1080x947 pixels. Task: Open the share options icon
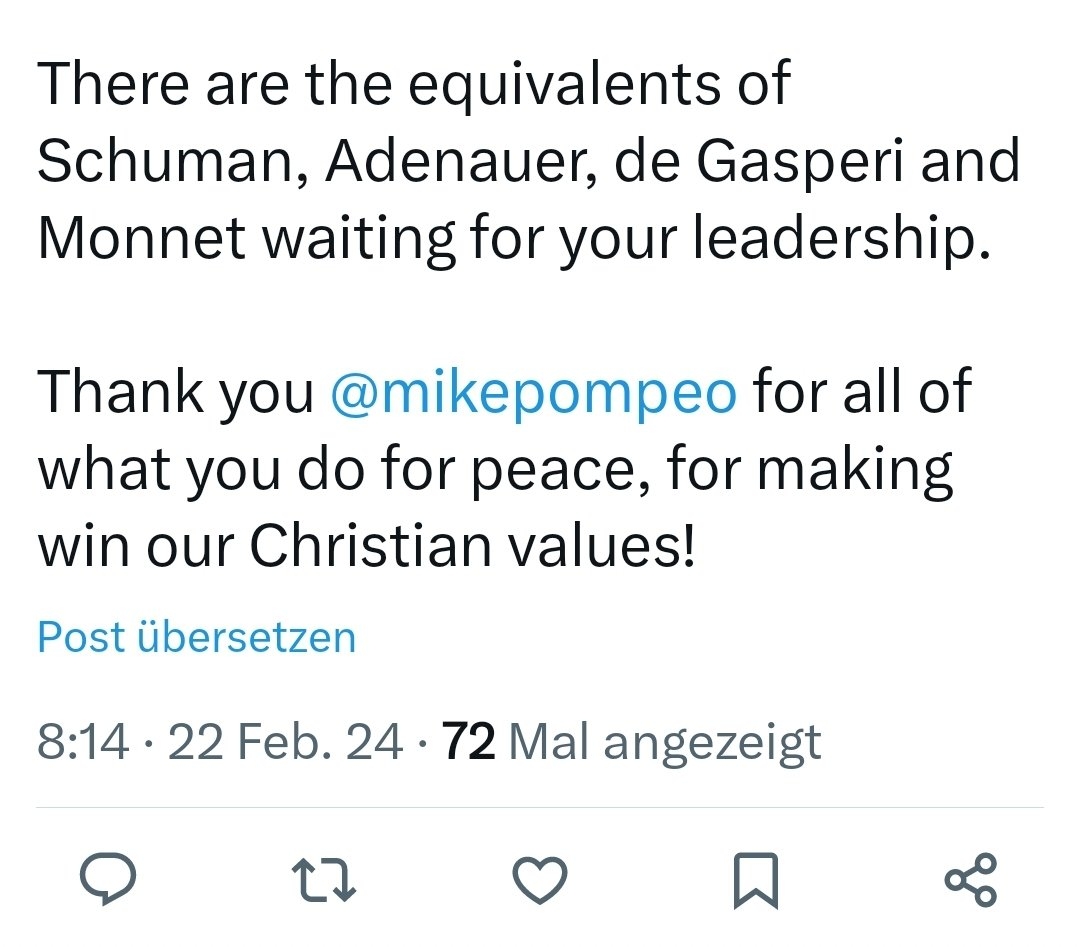(x=970, y=881)
